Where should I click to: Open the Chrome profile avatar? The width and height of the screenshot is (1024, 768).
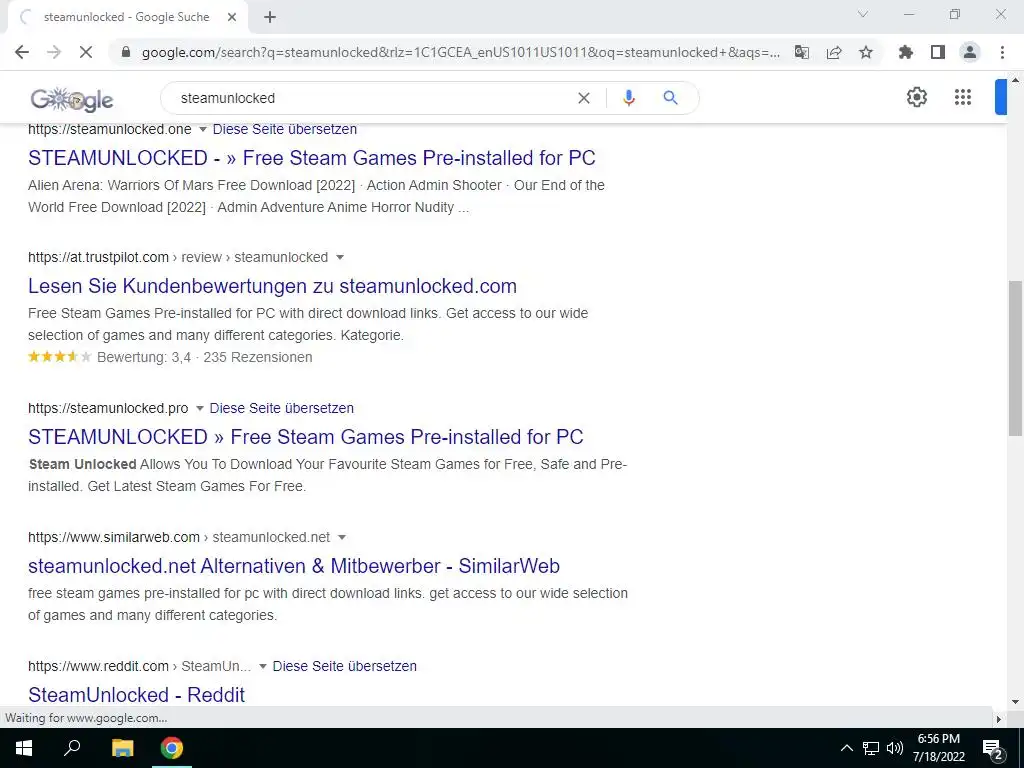(x=970, y=52)
